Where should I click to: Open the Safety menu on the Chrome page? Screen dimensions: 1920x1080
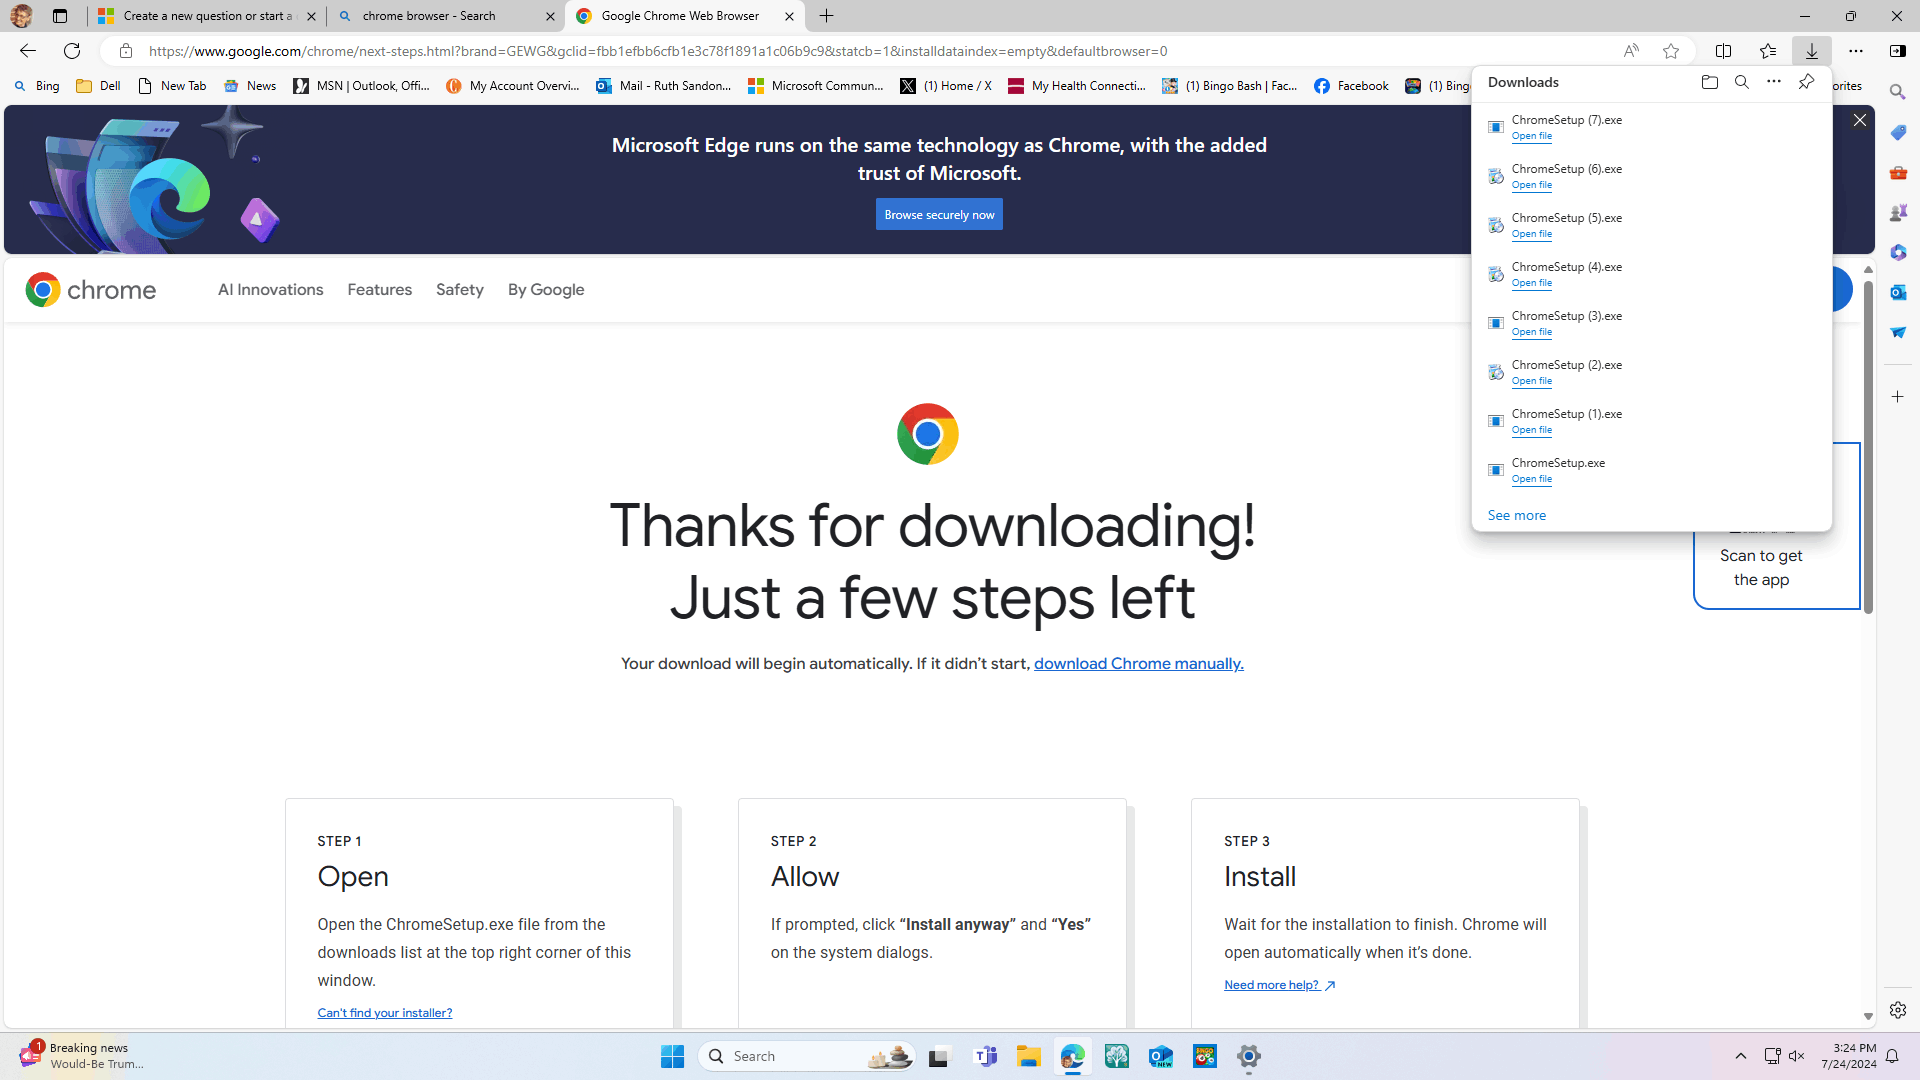[459, 289]
